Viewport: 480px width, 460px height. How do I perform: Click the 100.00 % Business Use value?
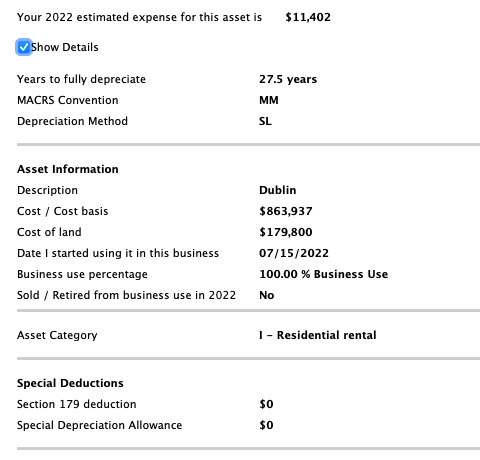point(324,274)
